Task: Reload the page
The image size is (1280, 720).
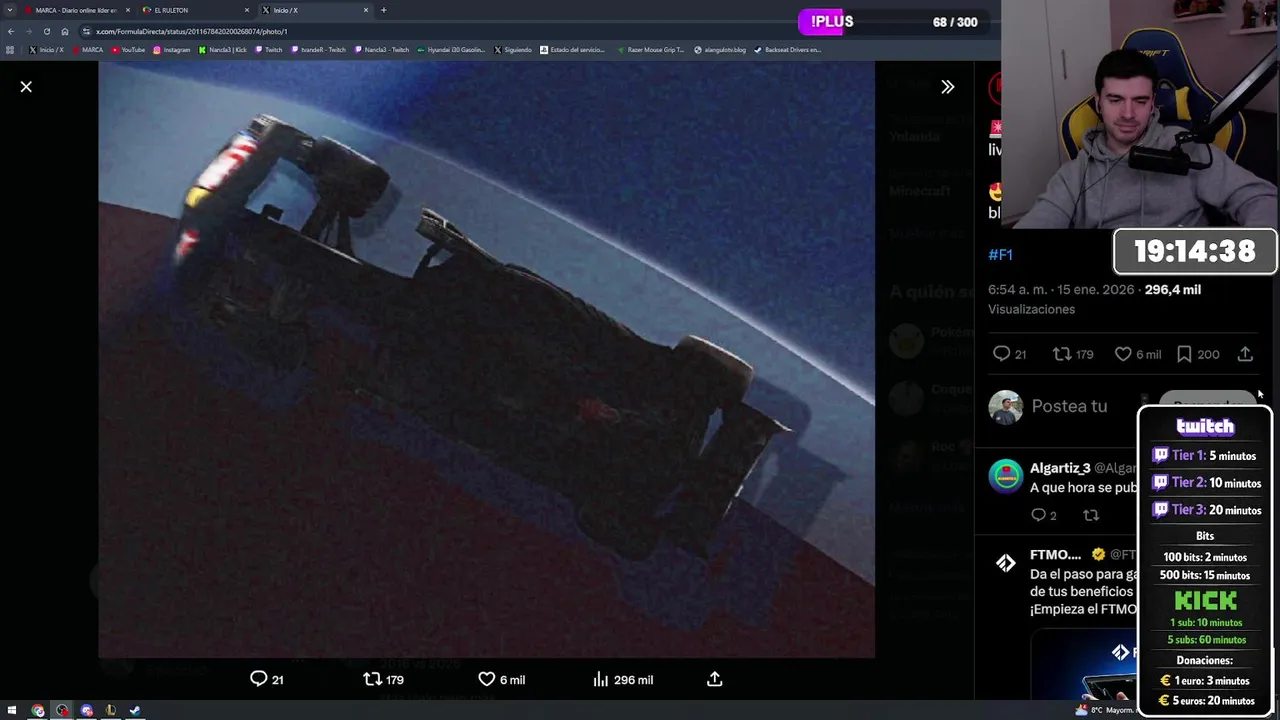Action: pos(46,31)
